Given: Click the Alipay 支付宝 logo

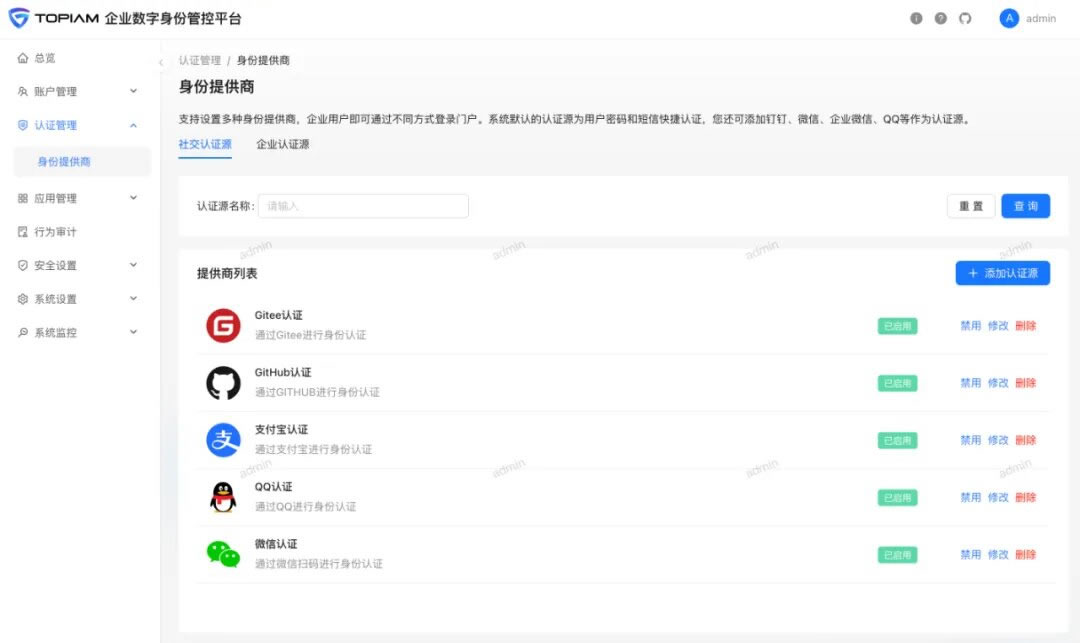Looking at the screenshot, I should click(223, 440).
